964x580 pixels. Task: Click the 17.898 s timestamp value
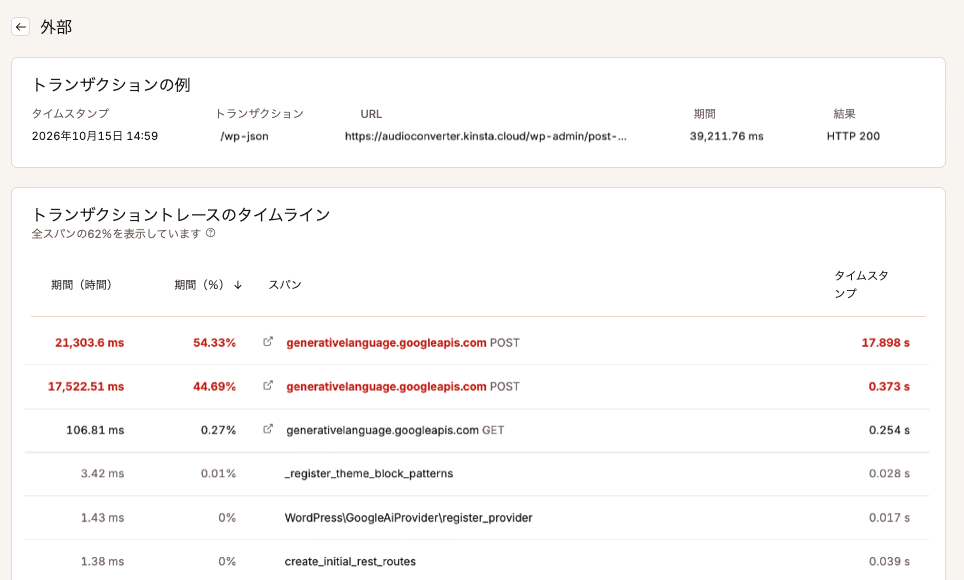pos(885,343)
